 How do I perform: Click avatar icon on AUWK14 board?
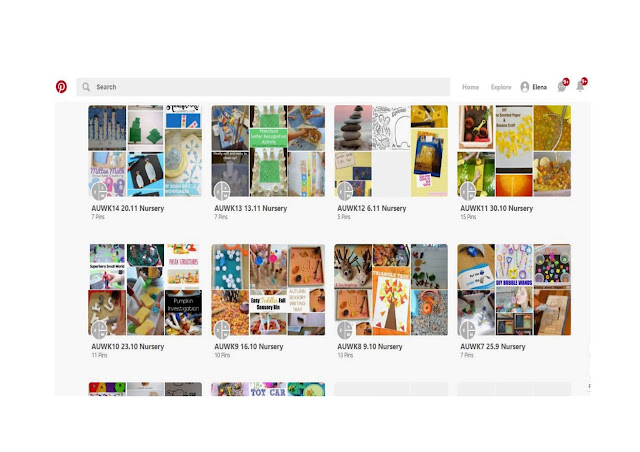pyautogui.click(x=99, y=191)
